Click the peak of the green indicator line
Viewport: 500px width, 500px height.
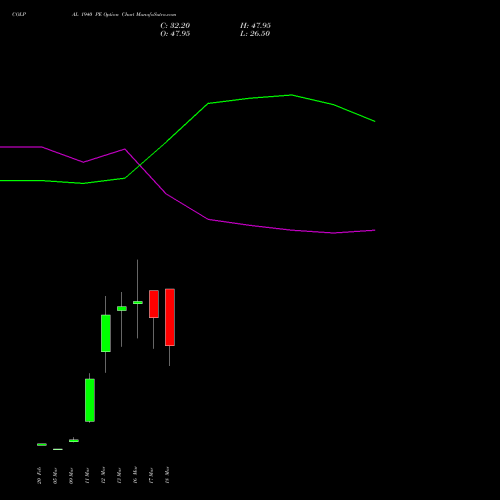pos(291,95)
